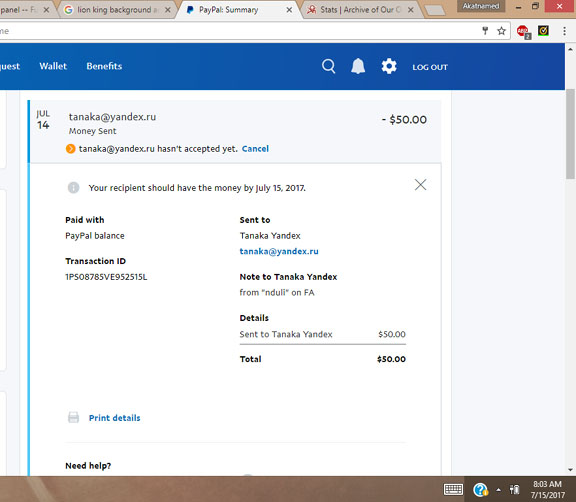Open the notifications bell icon
The image size is (576, 502).
tap(358, 66)
